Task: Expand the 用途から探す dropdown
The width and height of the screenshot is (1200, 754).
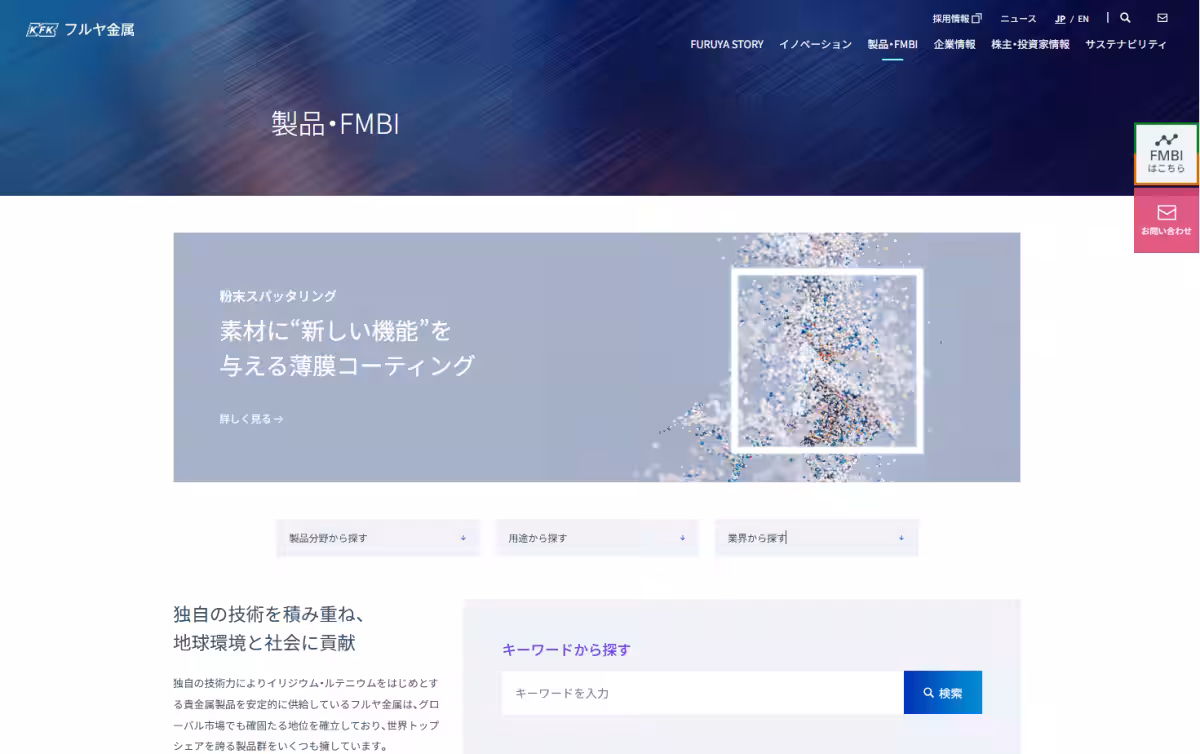Action: [x=597, y=538]
